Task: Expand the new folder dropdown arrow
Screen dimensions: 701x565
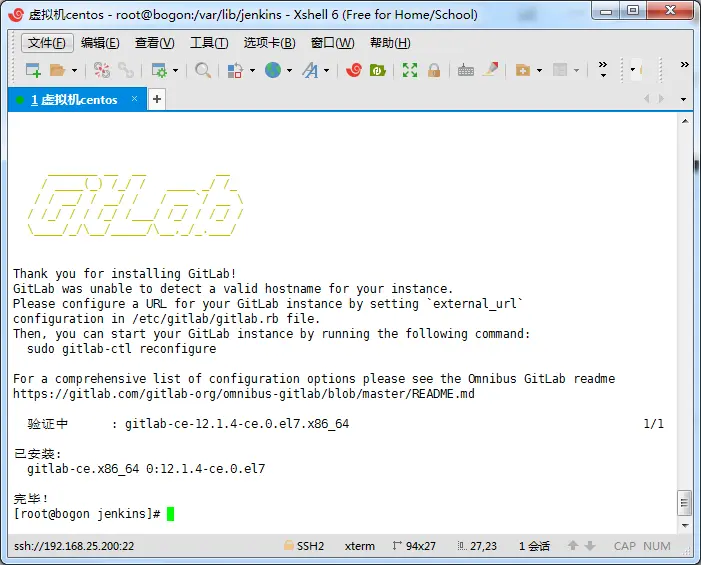Action: (539, 71)
